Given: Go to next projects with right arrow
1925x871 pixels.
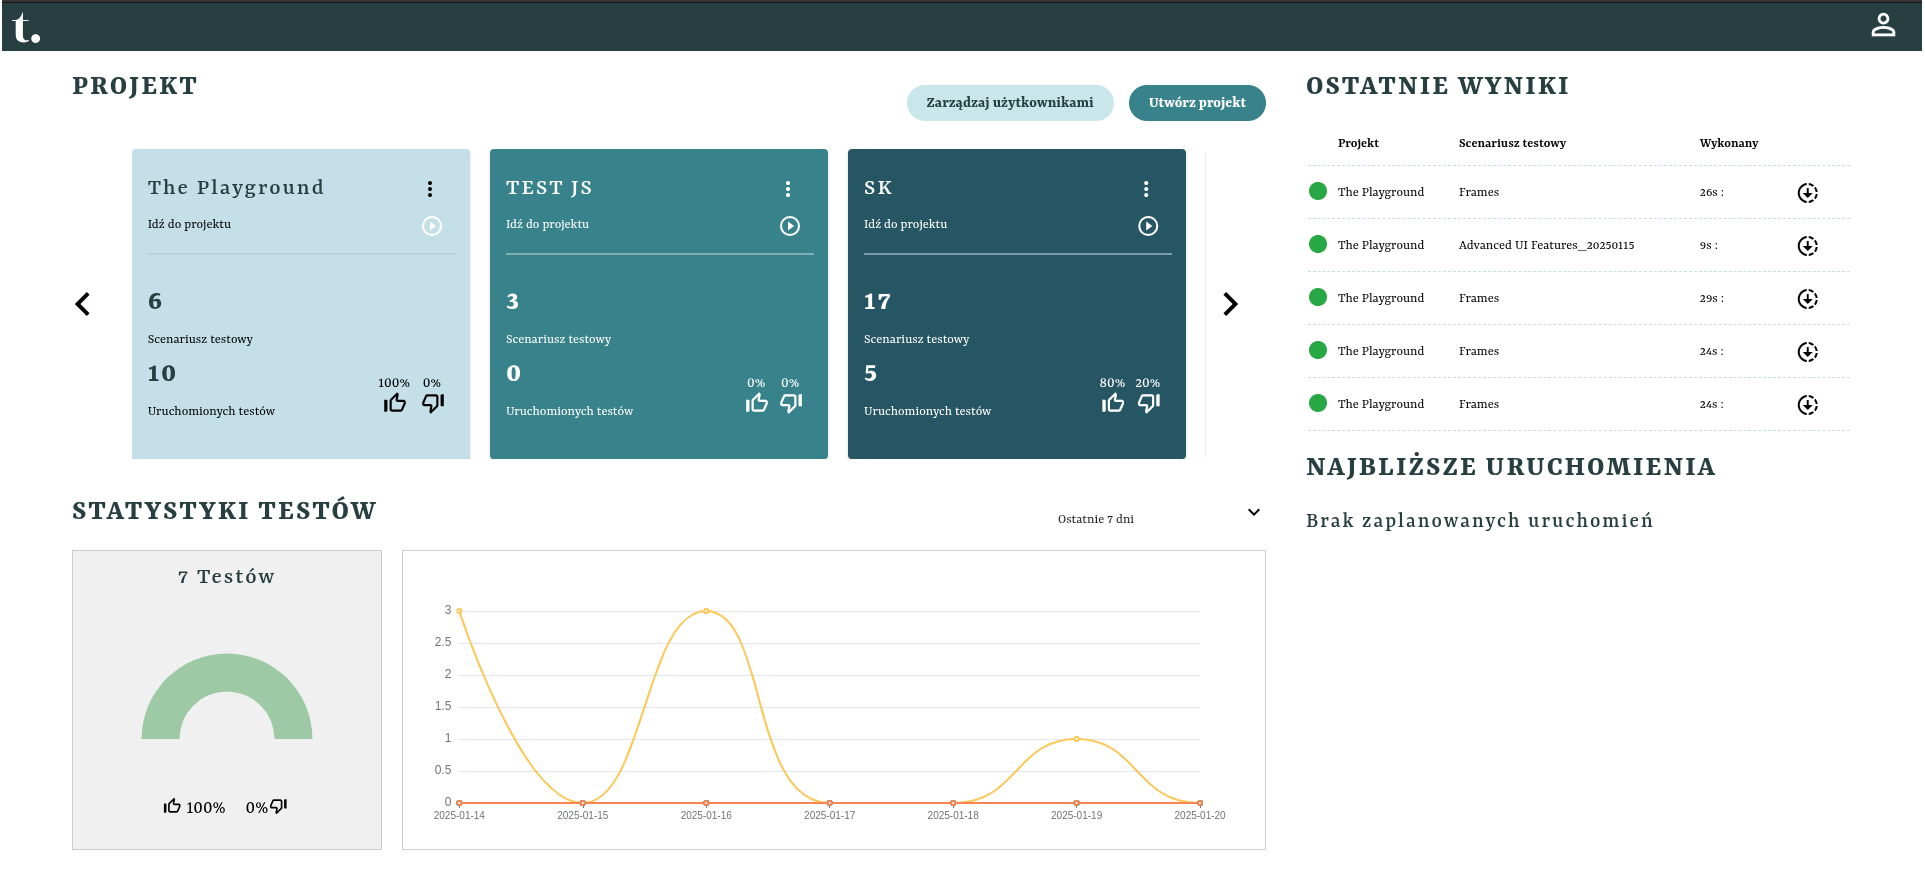Looking at the screenshot, I should click(x=1230, y=304).
